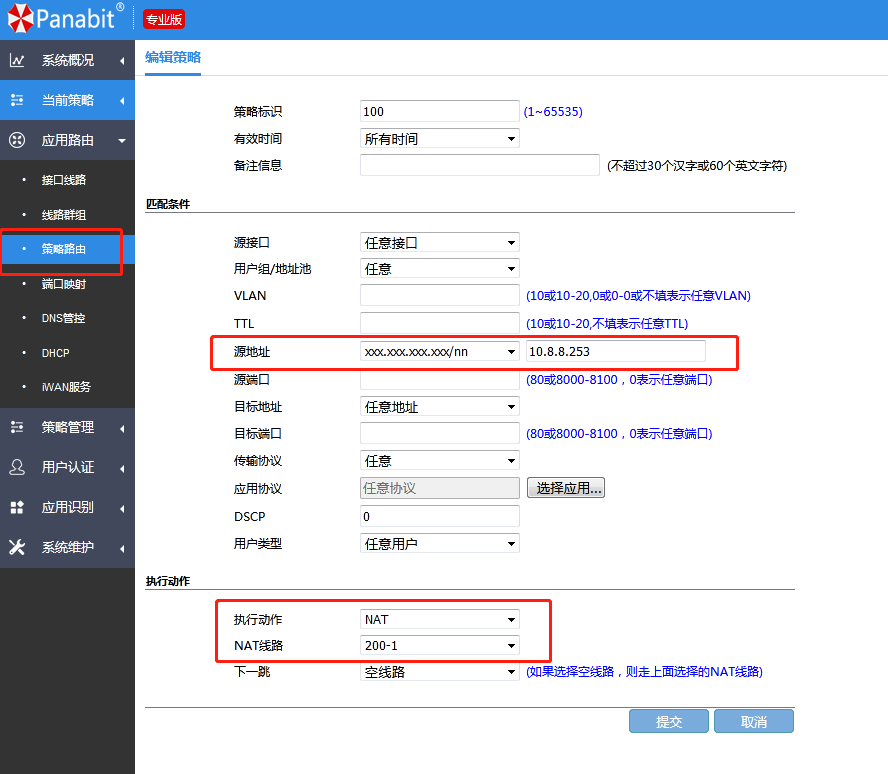Select 端口映射 in the sidebar
The height and width of the screenshot is (774, 888).
[x=64, y=284]
